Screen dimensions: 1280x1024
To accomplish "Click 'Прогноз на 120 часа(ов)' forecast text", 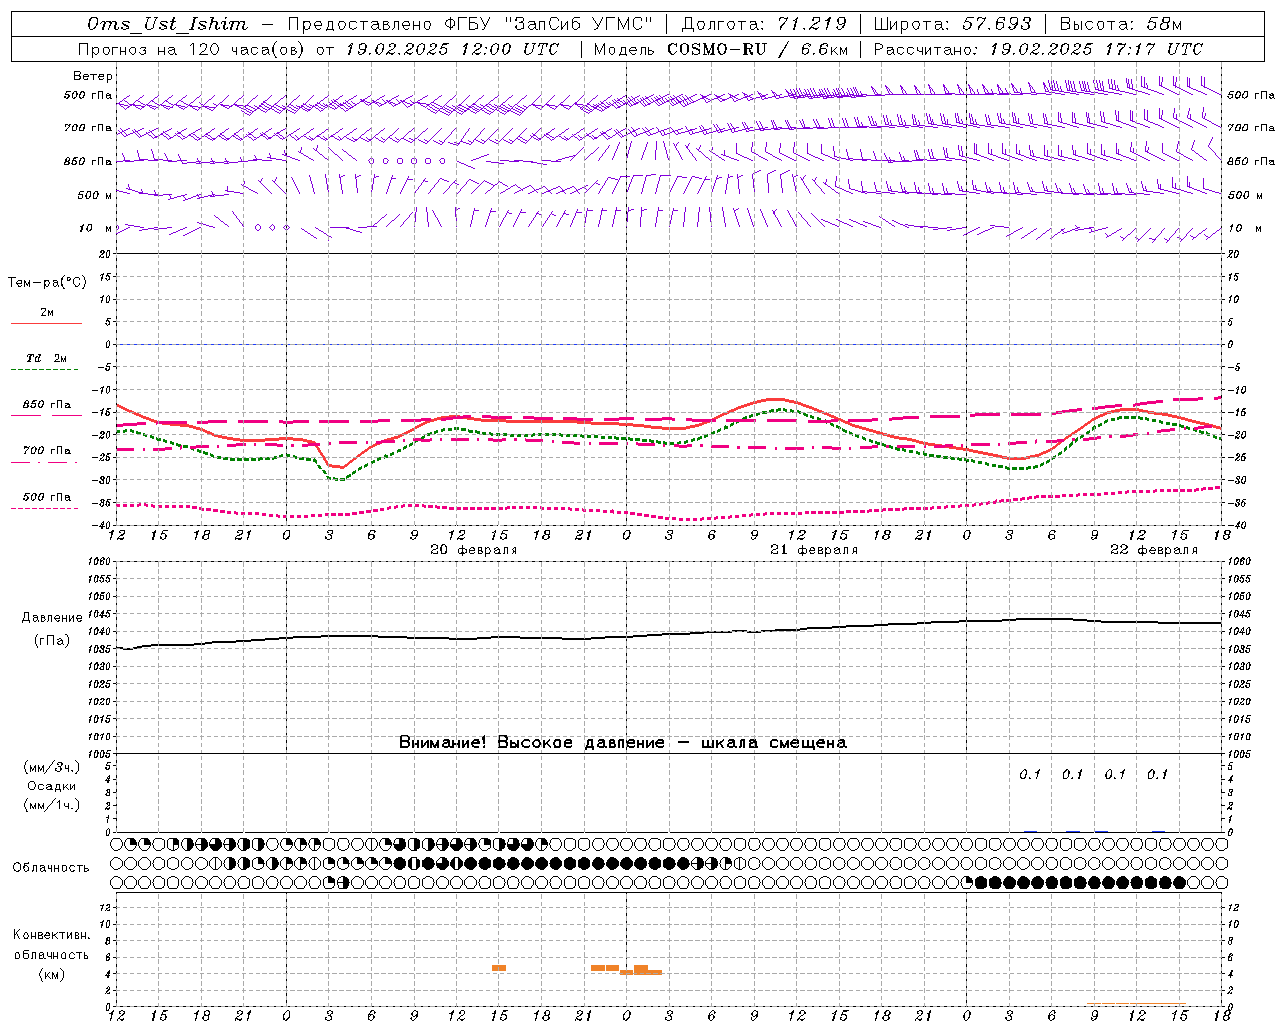I will [x=192, y=49].
